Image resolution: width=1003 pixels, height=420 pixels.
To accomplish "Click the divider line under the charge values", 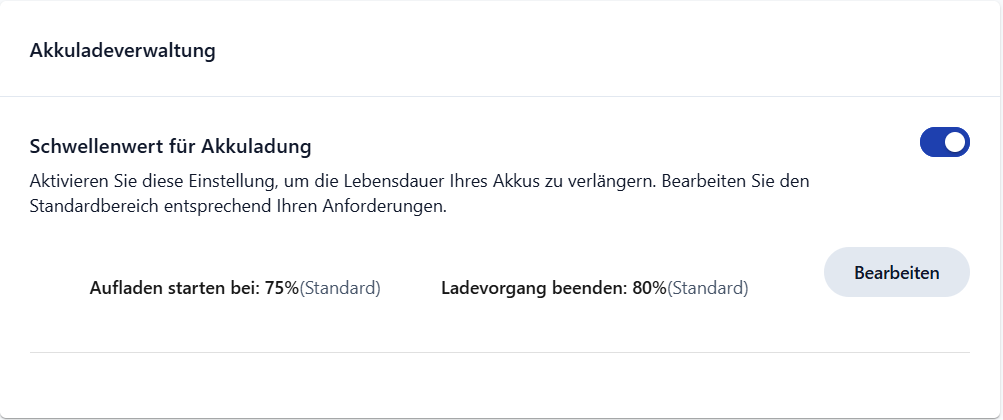I will click(x=500, y=352).
